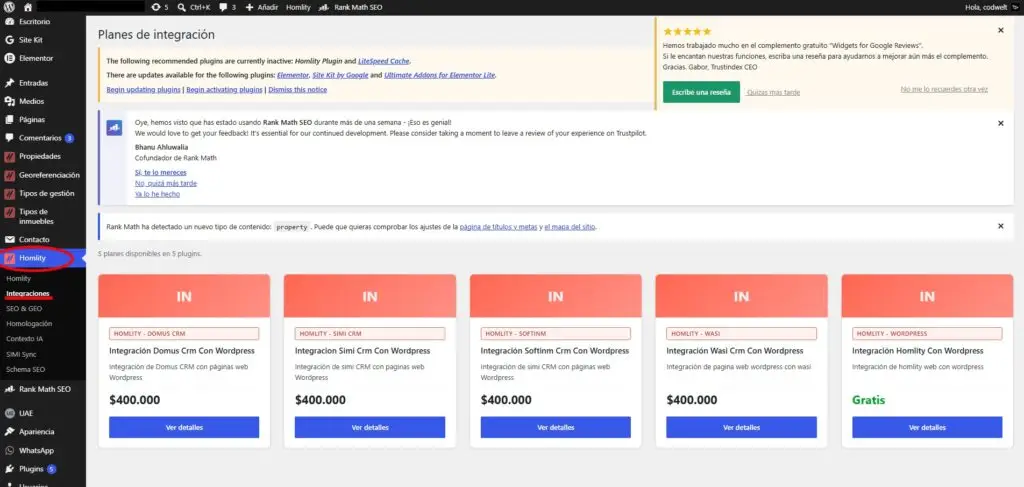This screenshot has height=487, width=1024.
Task: Close the new content type notice
Action: pos(1000,226)
